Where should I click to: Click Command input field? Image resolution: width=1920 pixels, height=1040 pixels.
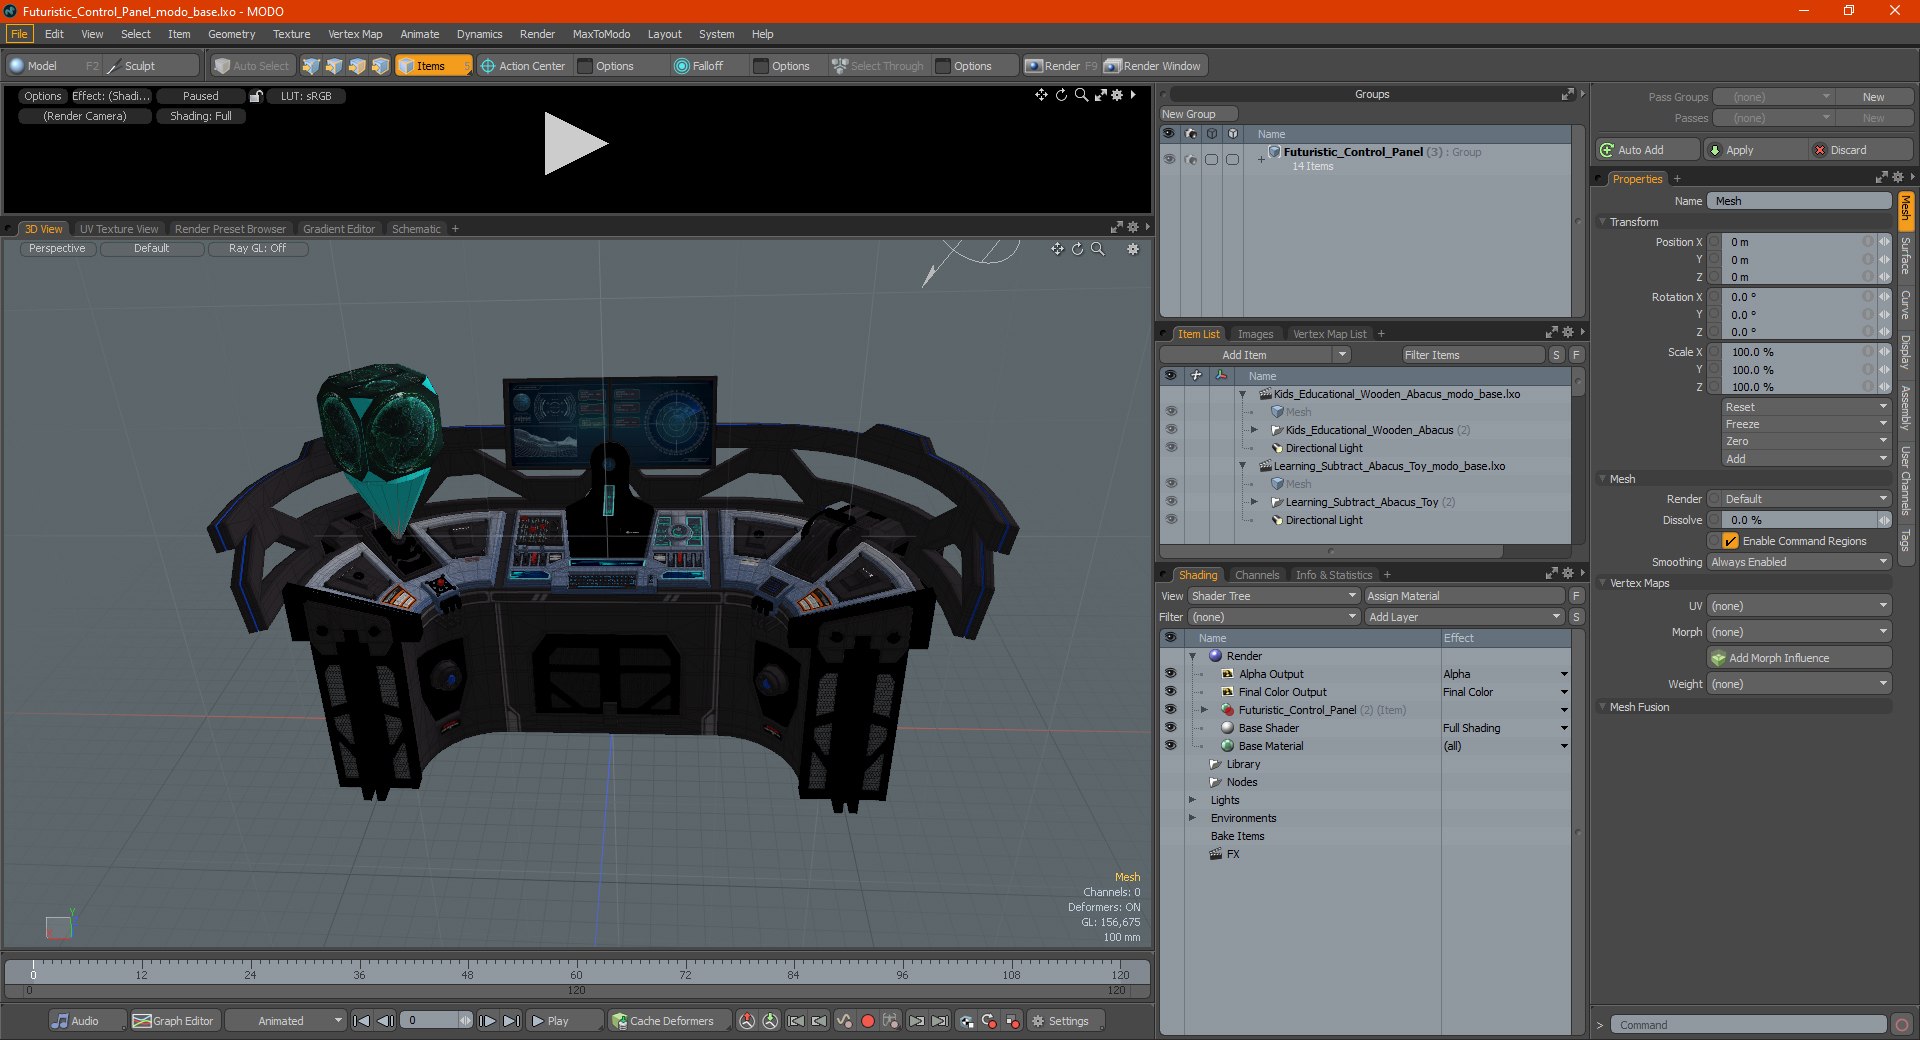coord(1748,1025)
